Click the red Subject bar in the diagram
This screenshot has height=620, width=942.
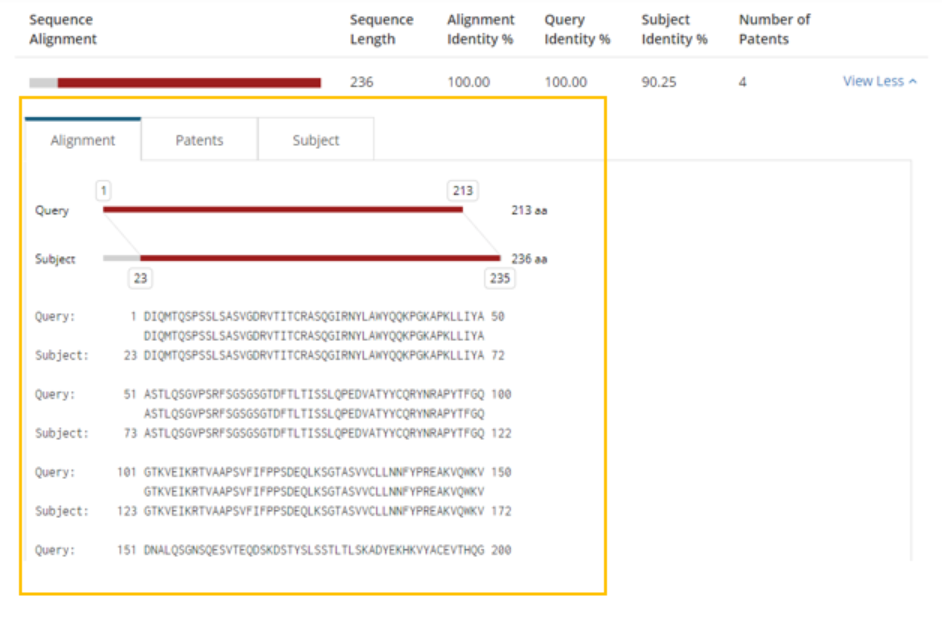[x=320, y=258]
